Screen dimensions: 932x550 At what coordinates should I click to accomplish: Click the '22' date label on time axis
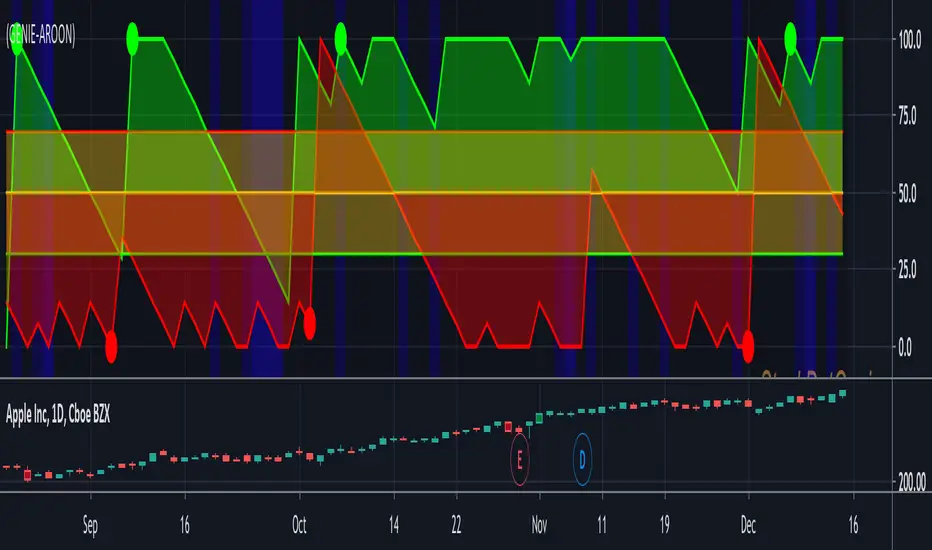456,525
